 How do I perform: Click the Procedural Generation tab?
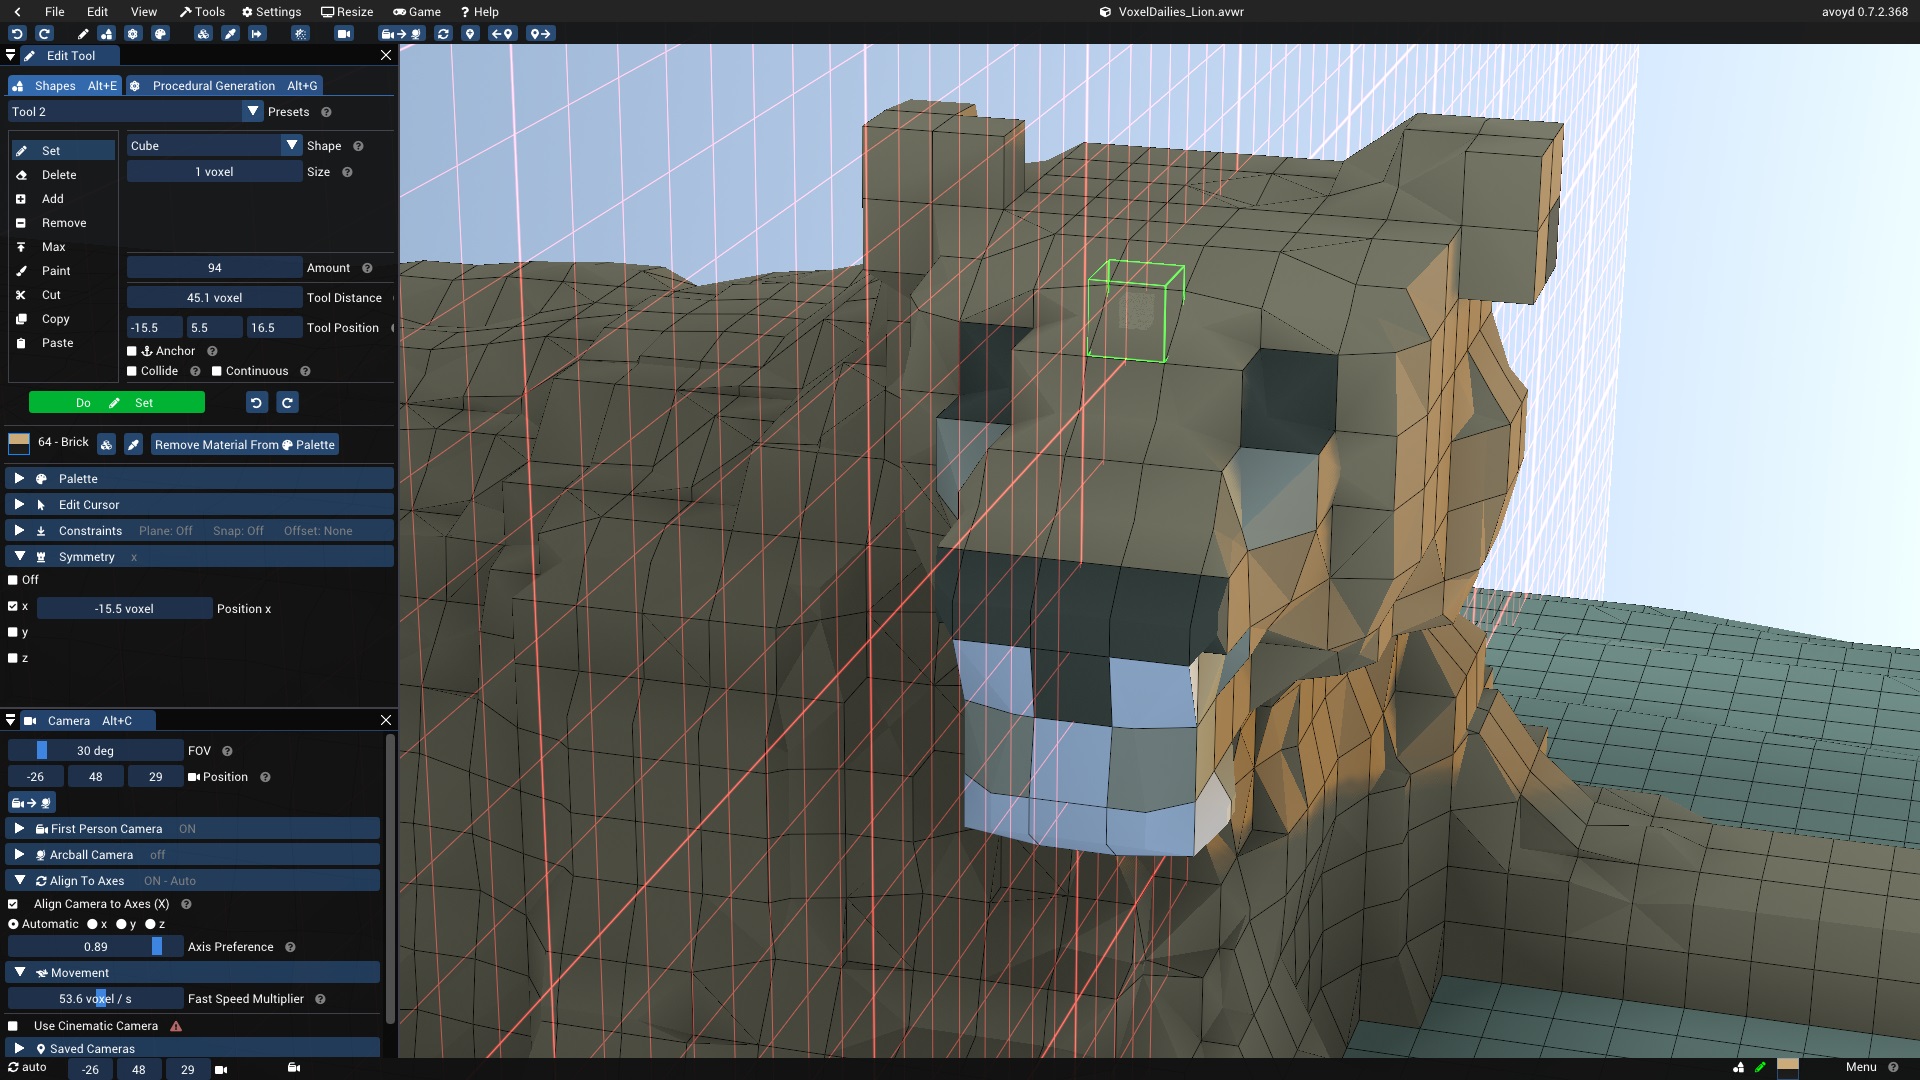click(x=214, y=86)
